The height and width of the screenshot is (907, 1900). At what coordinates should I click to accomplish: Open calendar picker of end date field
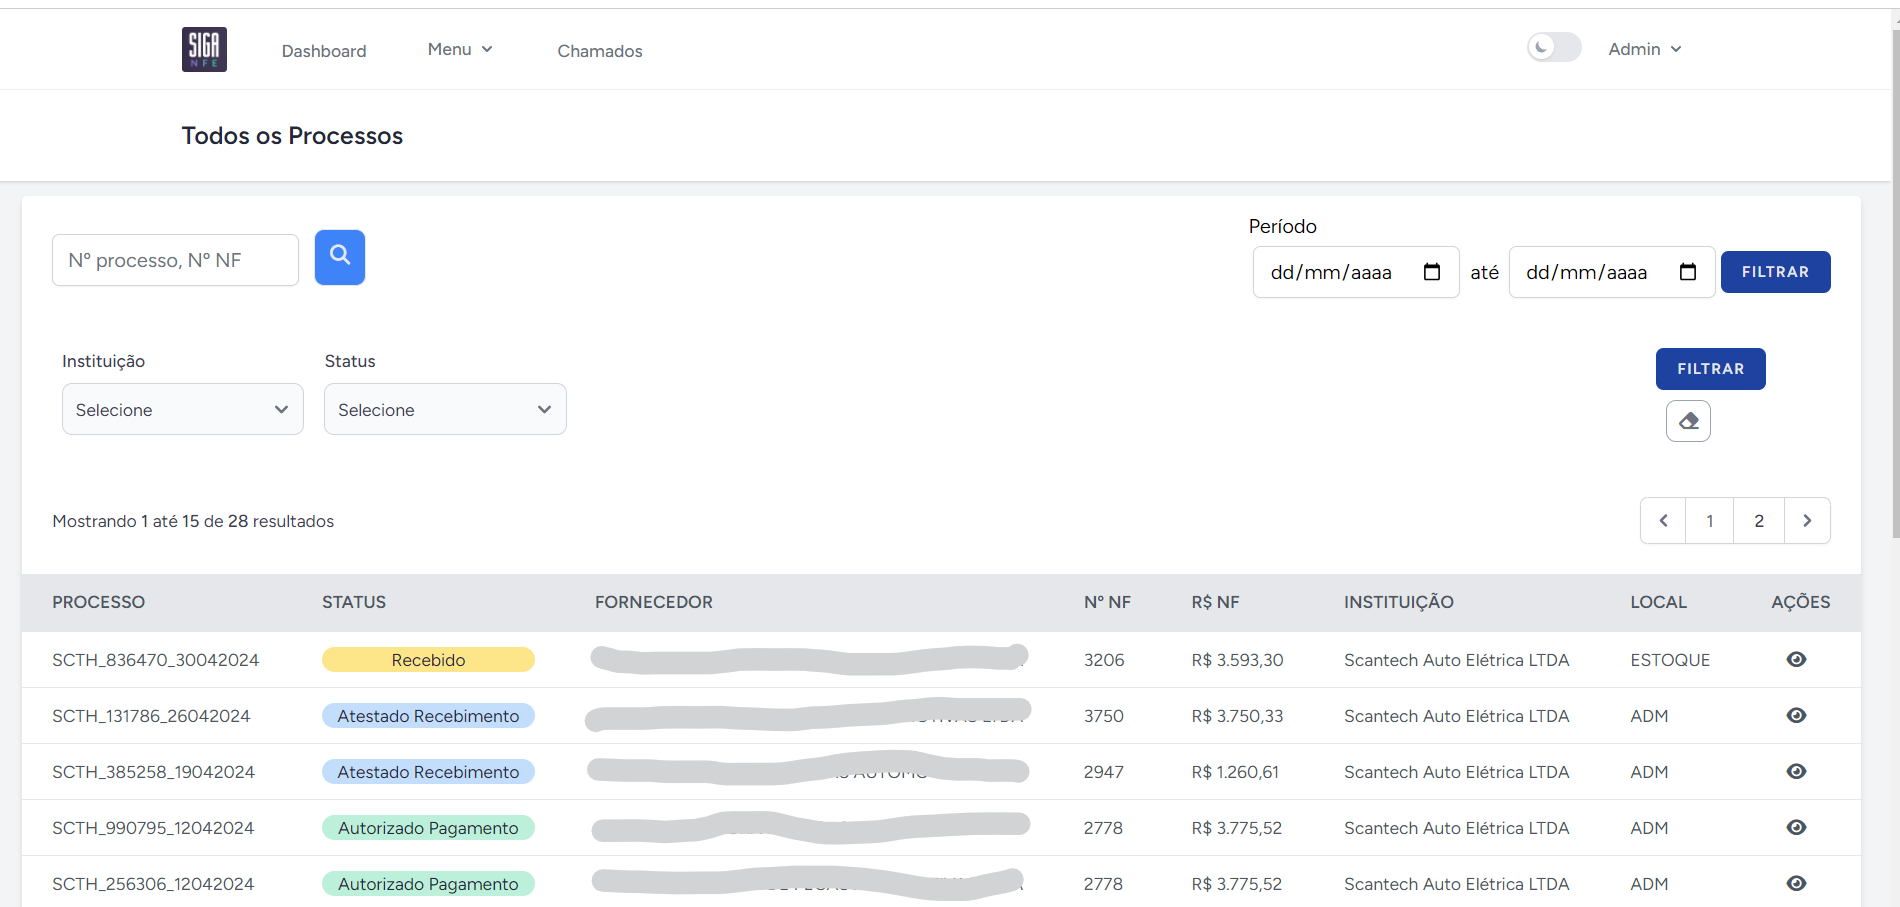coord(1688,272)
